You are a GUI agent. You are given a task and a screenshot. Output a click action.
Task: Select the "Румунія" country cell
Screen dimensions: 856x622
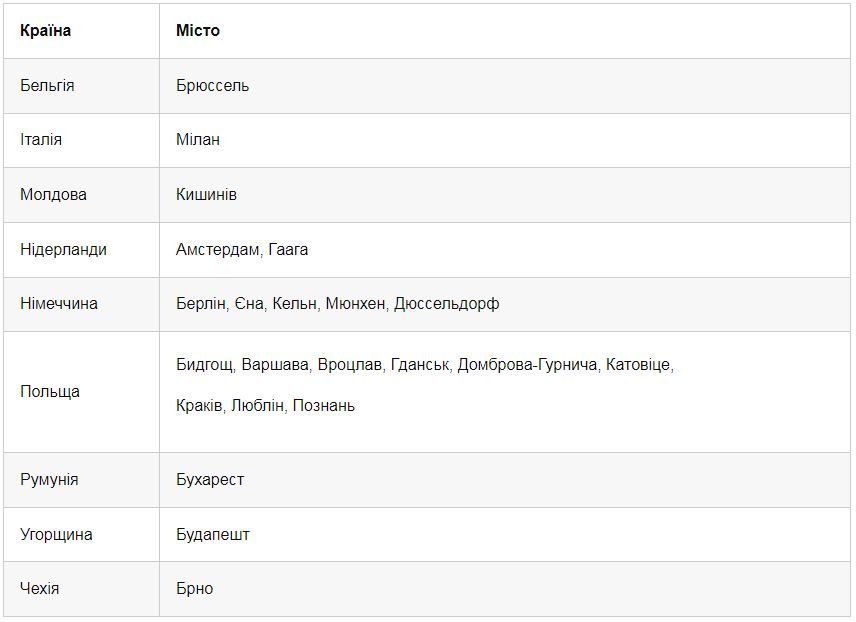click(x=49, y=480)
